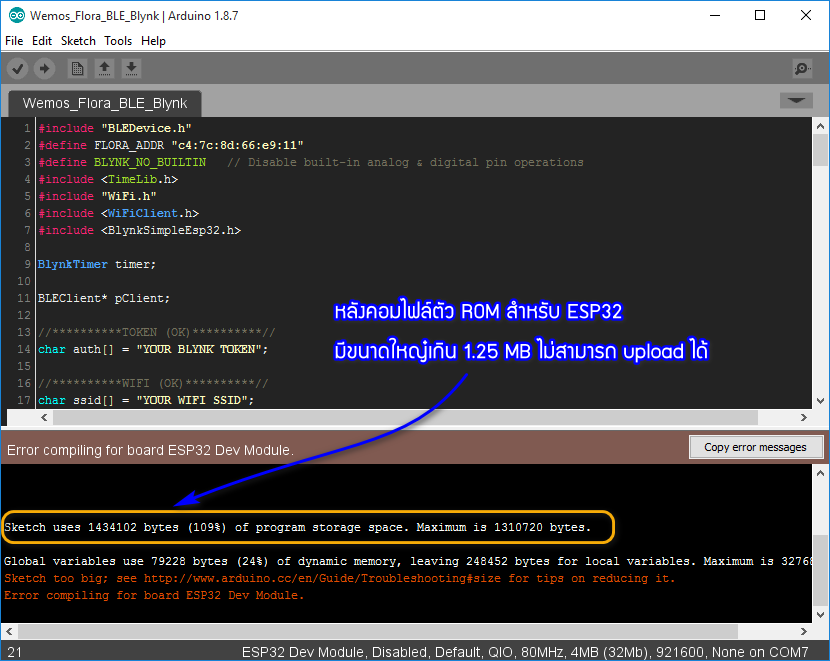Open the Serial Monitor magnifier icon
The height and width of the screenshot is (661, 830).
[802, 68]
